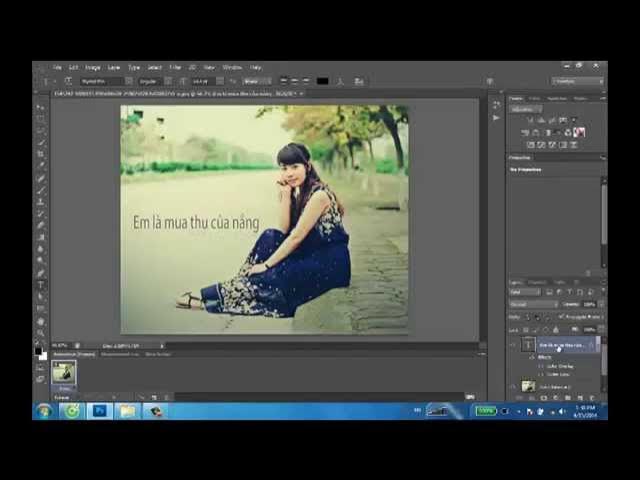Open the Window menu
Screen dimensions: 640x480
(232, 67)
